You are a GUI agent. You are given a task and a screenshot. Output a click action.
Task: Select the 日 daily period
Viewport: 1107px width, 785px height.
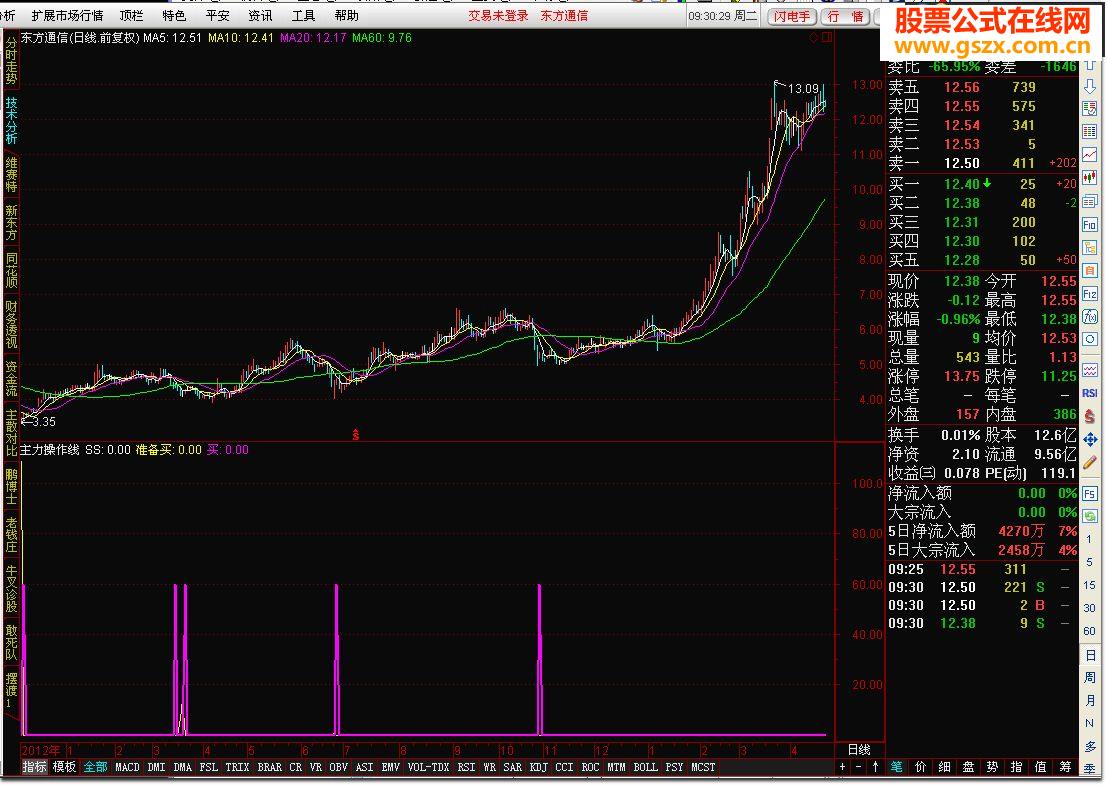1089,654
